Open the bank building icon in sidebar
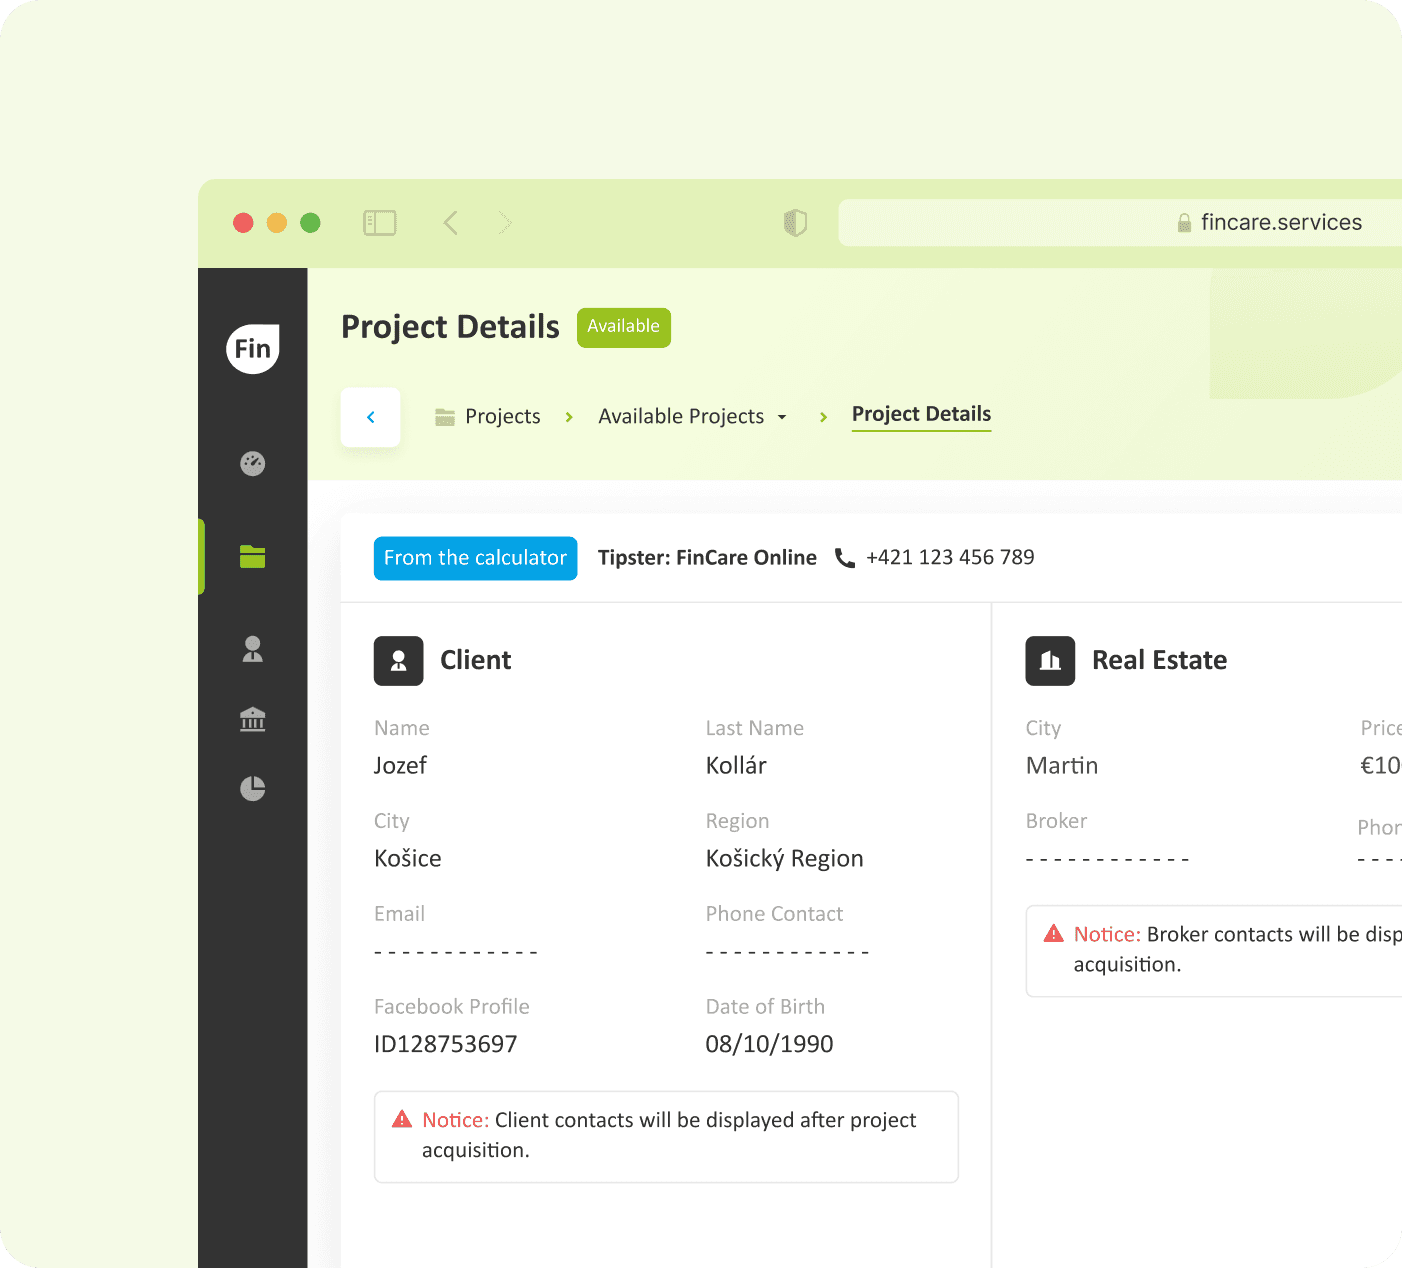Viewport: 1402px width, 1268px height. pos(253,719)
